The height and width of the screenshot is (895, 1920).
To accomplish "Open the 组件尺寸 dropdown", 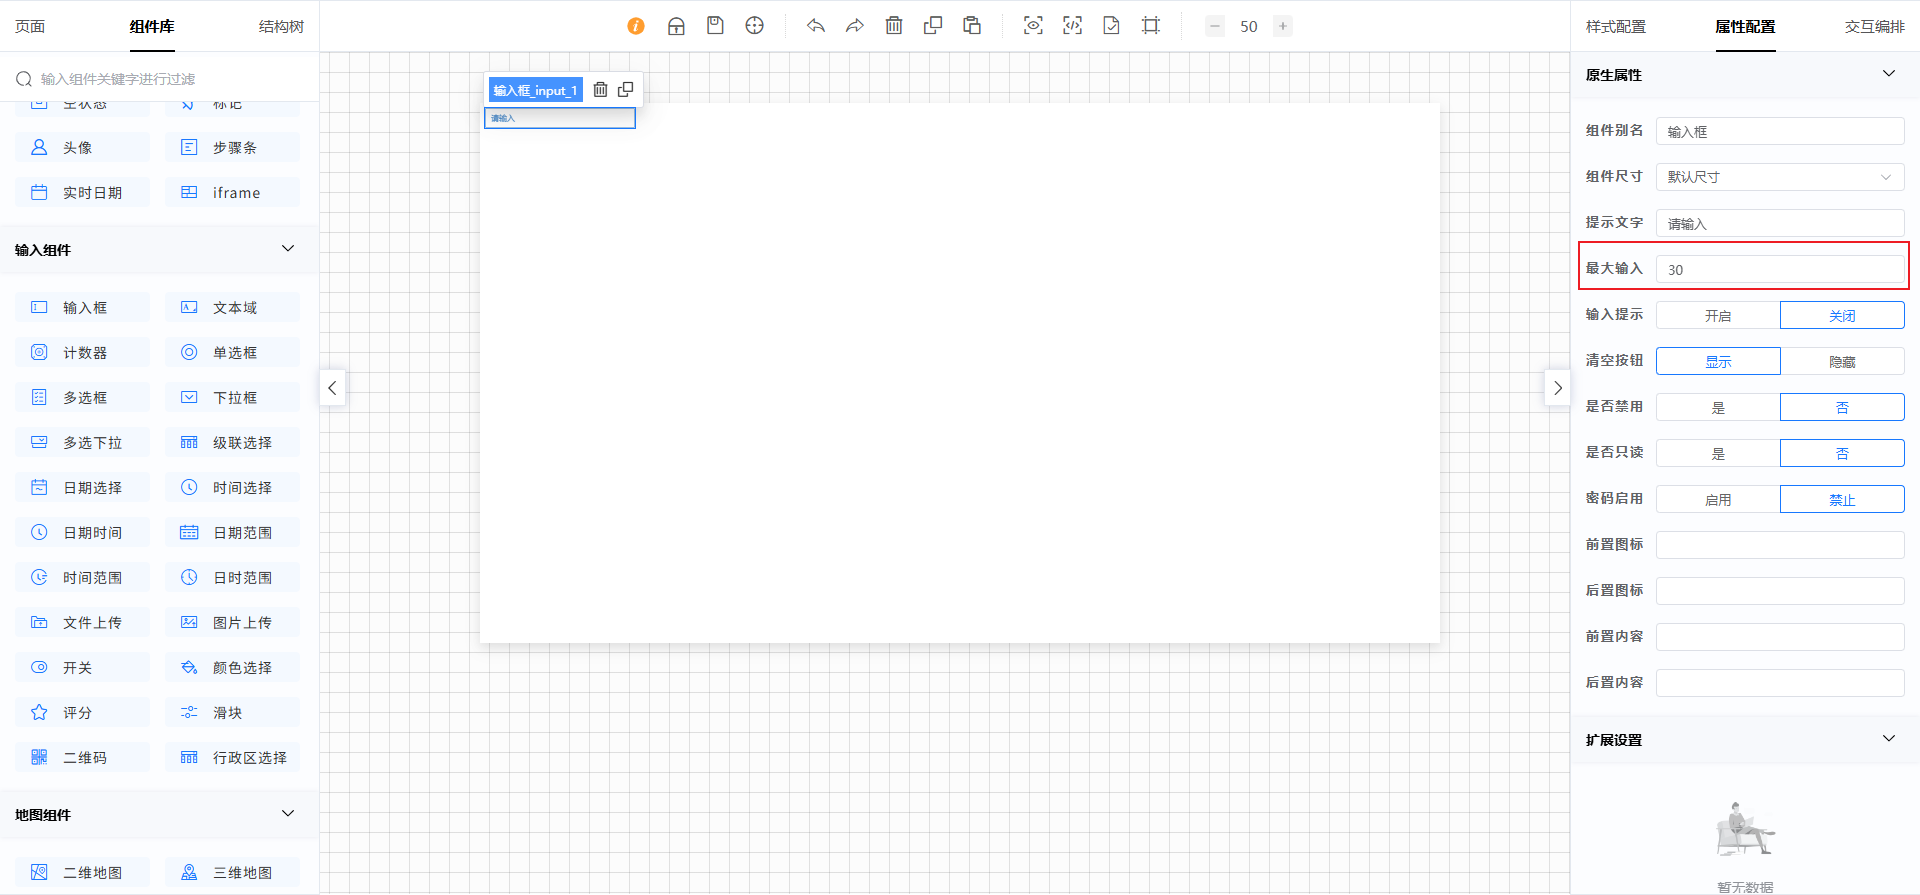I will (x=1780, y=177).
